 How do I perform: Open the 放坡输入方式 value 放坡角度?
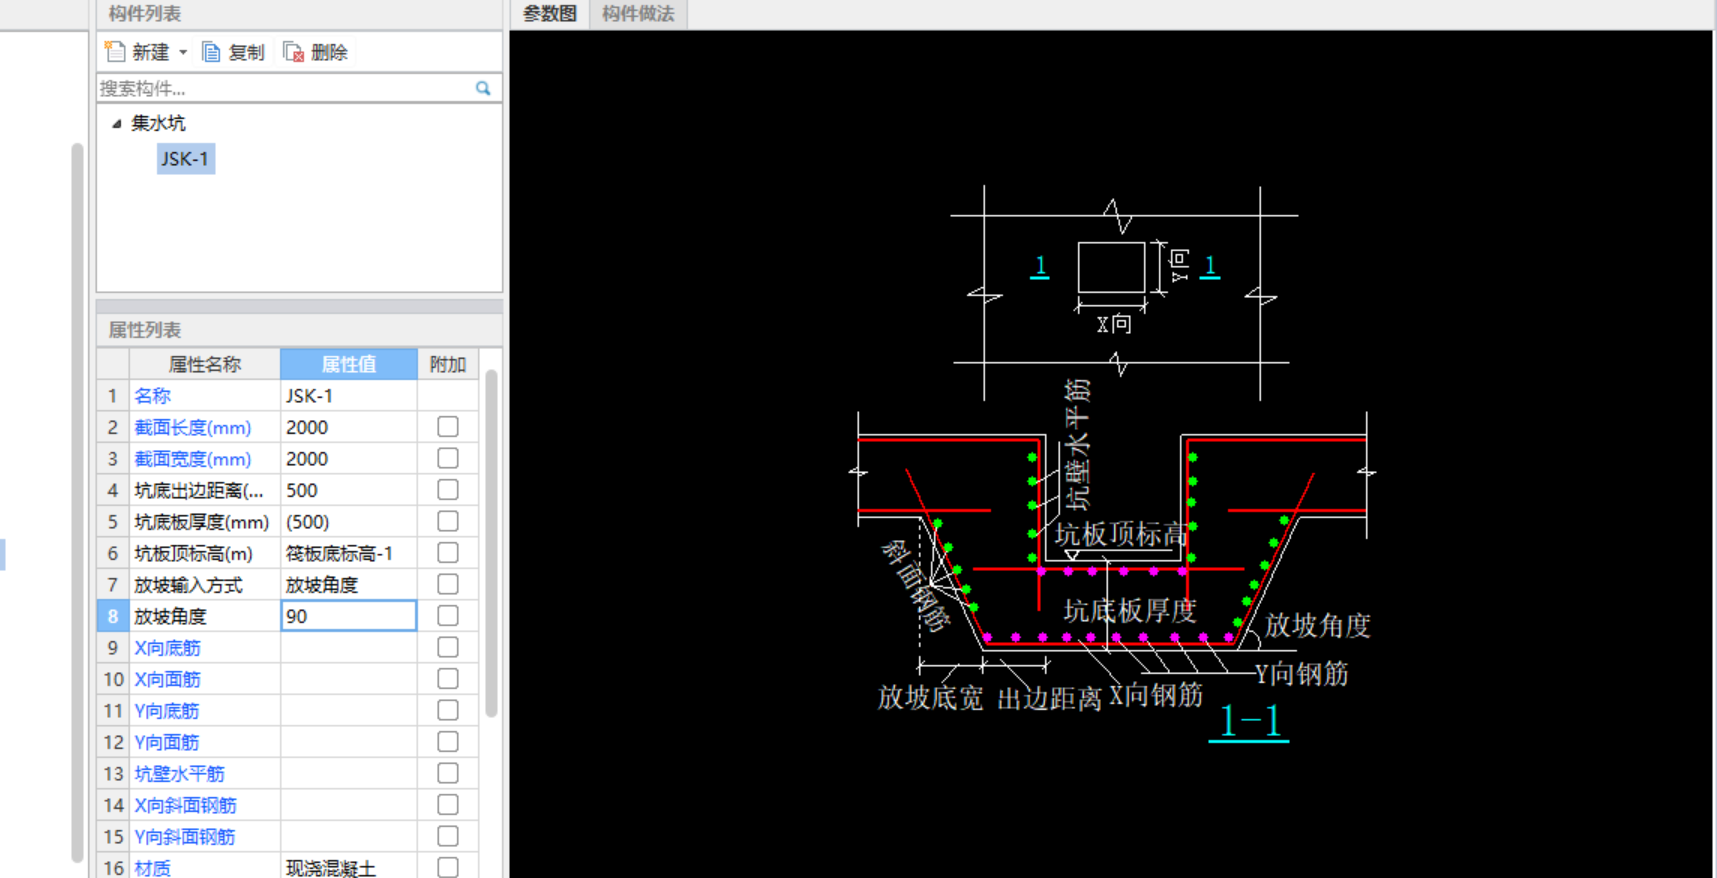pyautogui.click(x=348, y=585)
